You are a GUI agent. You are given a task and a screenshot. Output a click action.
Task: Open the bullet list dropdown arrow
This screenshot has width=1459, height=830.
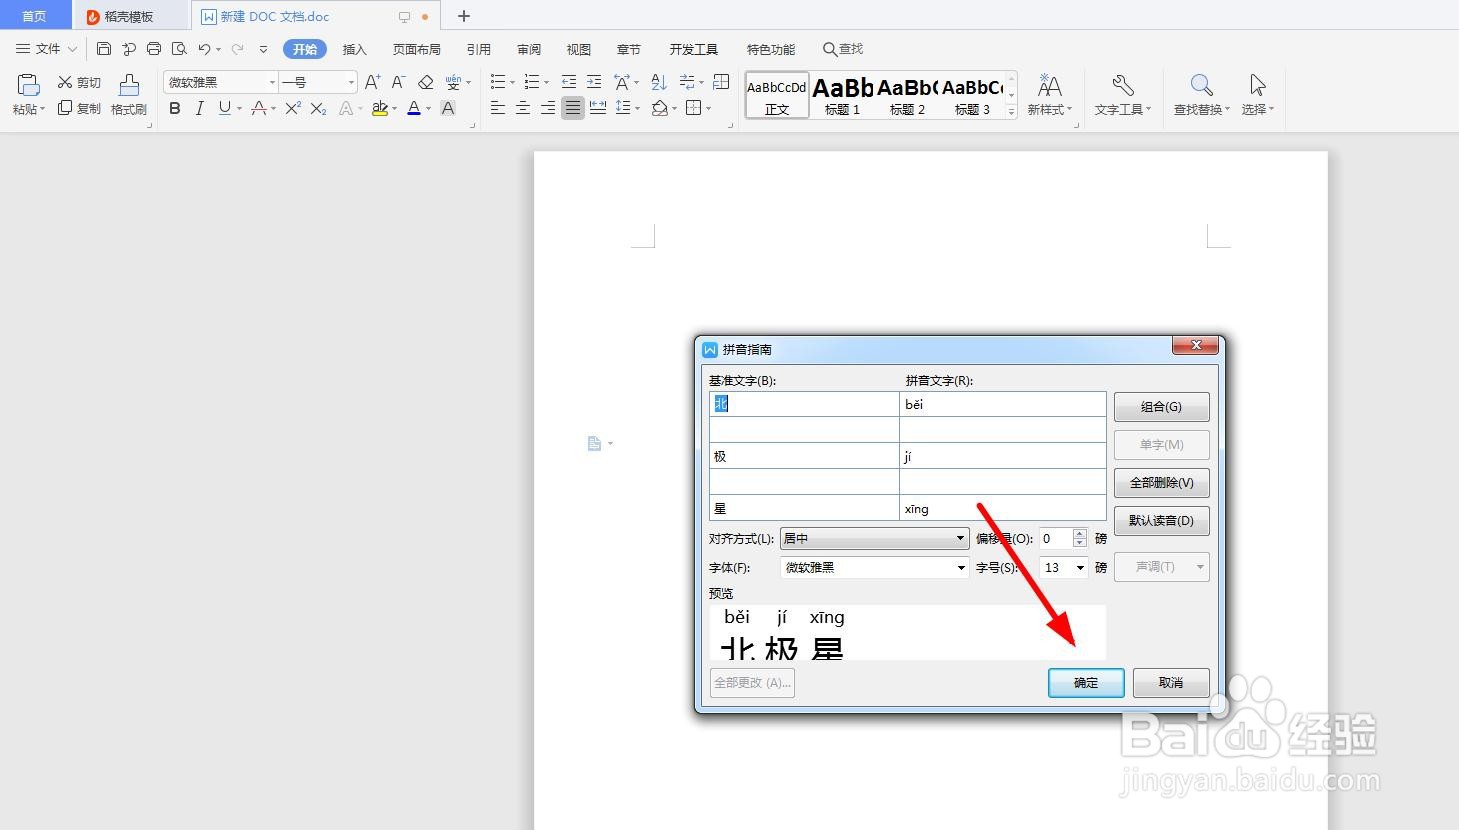pos(513,82)
